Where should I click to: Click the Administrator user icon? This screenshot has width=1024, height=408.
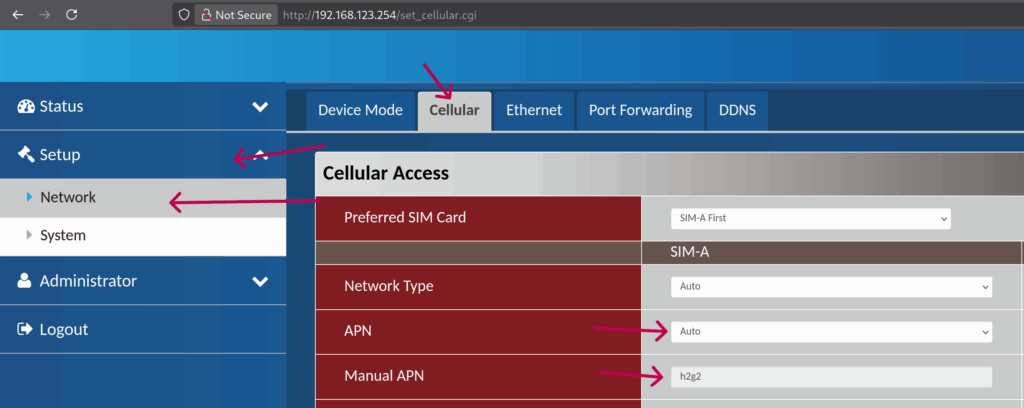(x=25, y=282)
